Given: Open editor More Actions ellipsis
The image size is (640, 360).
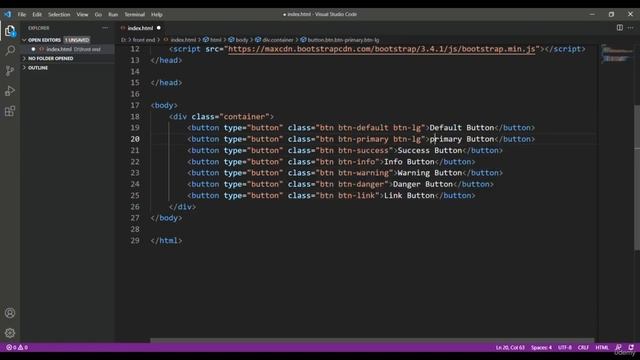Looking at the screenshot, I should [631, 28].
